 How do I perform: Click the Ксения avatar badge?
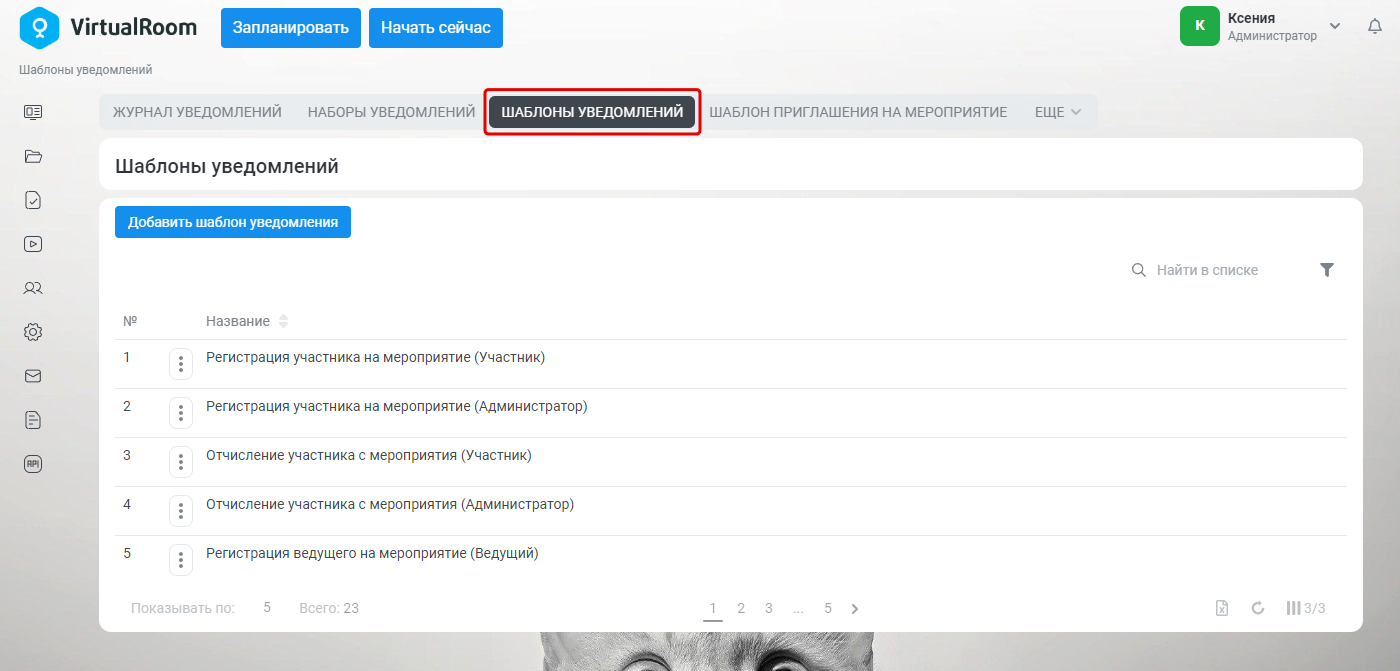click(1200, 26)
